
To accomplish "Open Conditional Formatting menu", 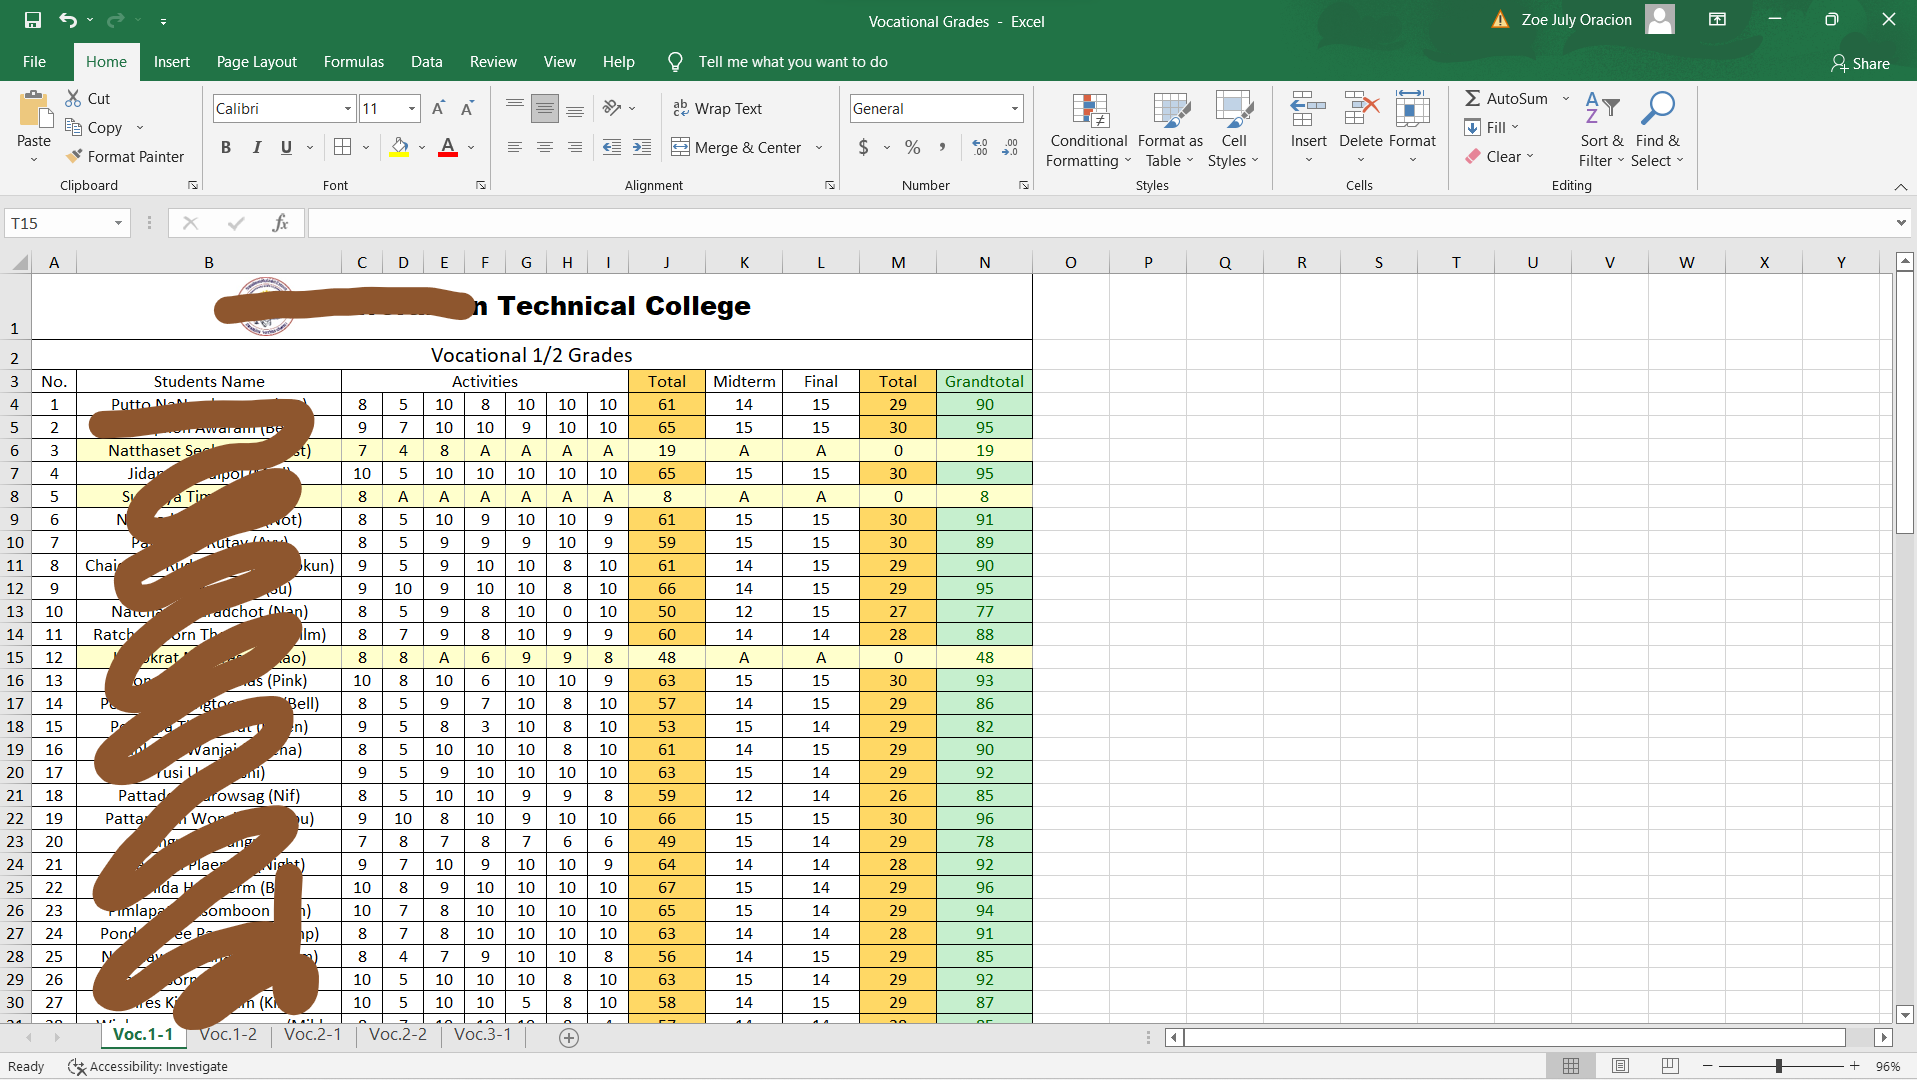I will [x=1089, y=131].
